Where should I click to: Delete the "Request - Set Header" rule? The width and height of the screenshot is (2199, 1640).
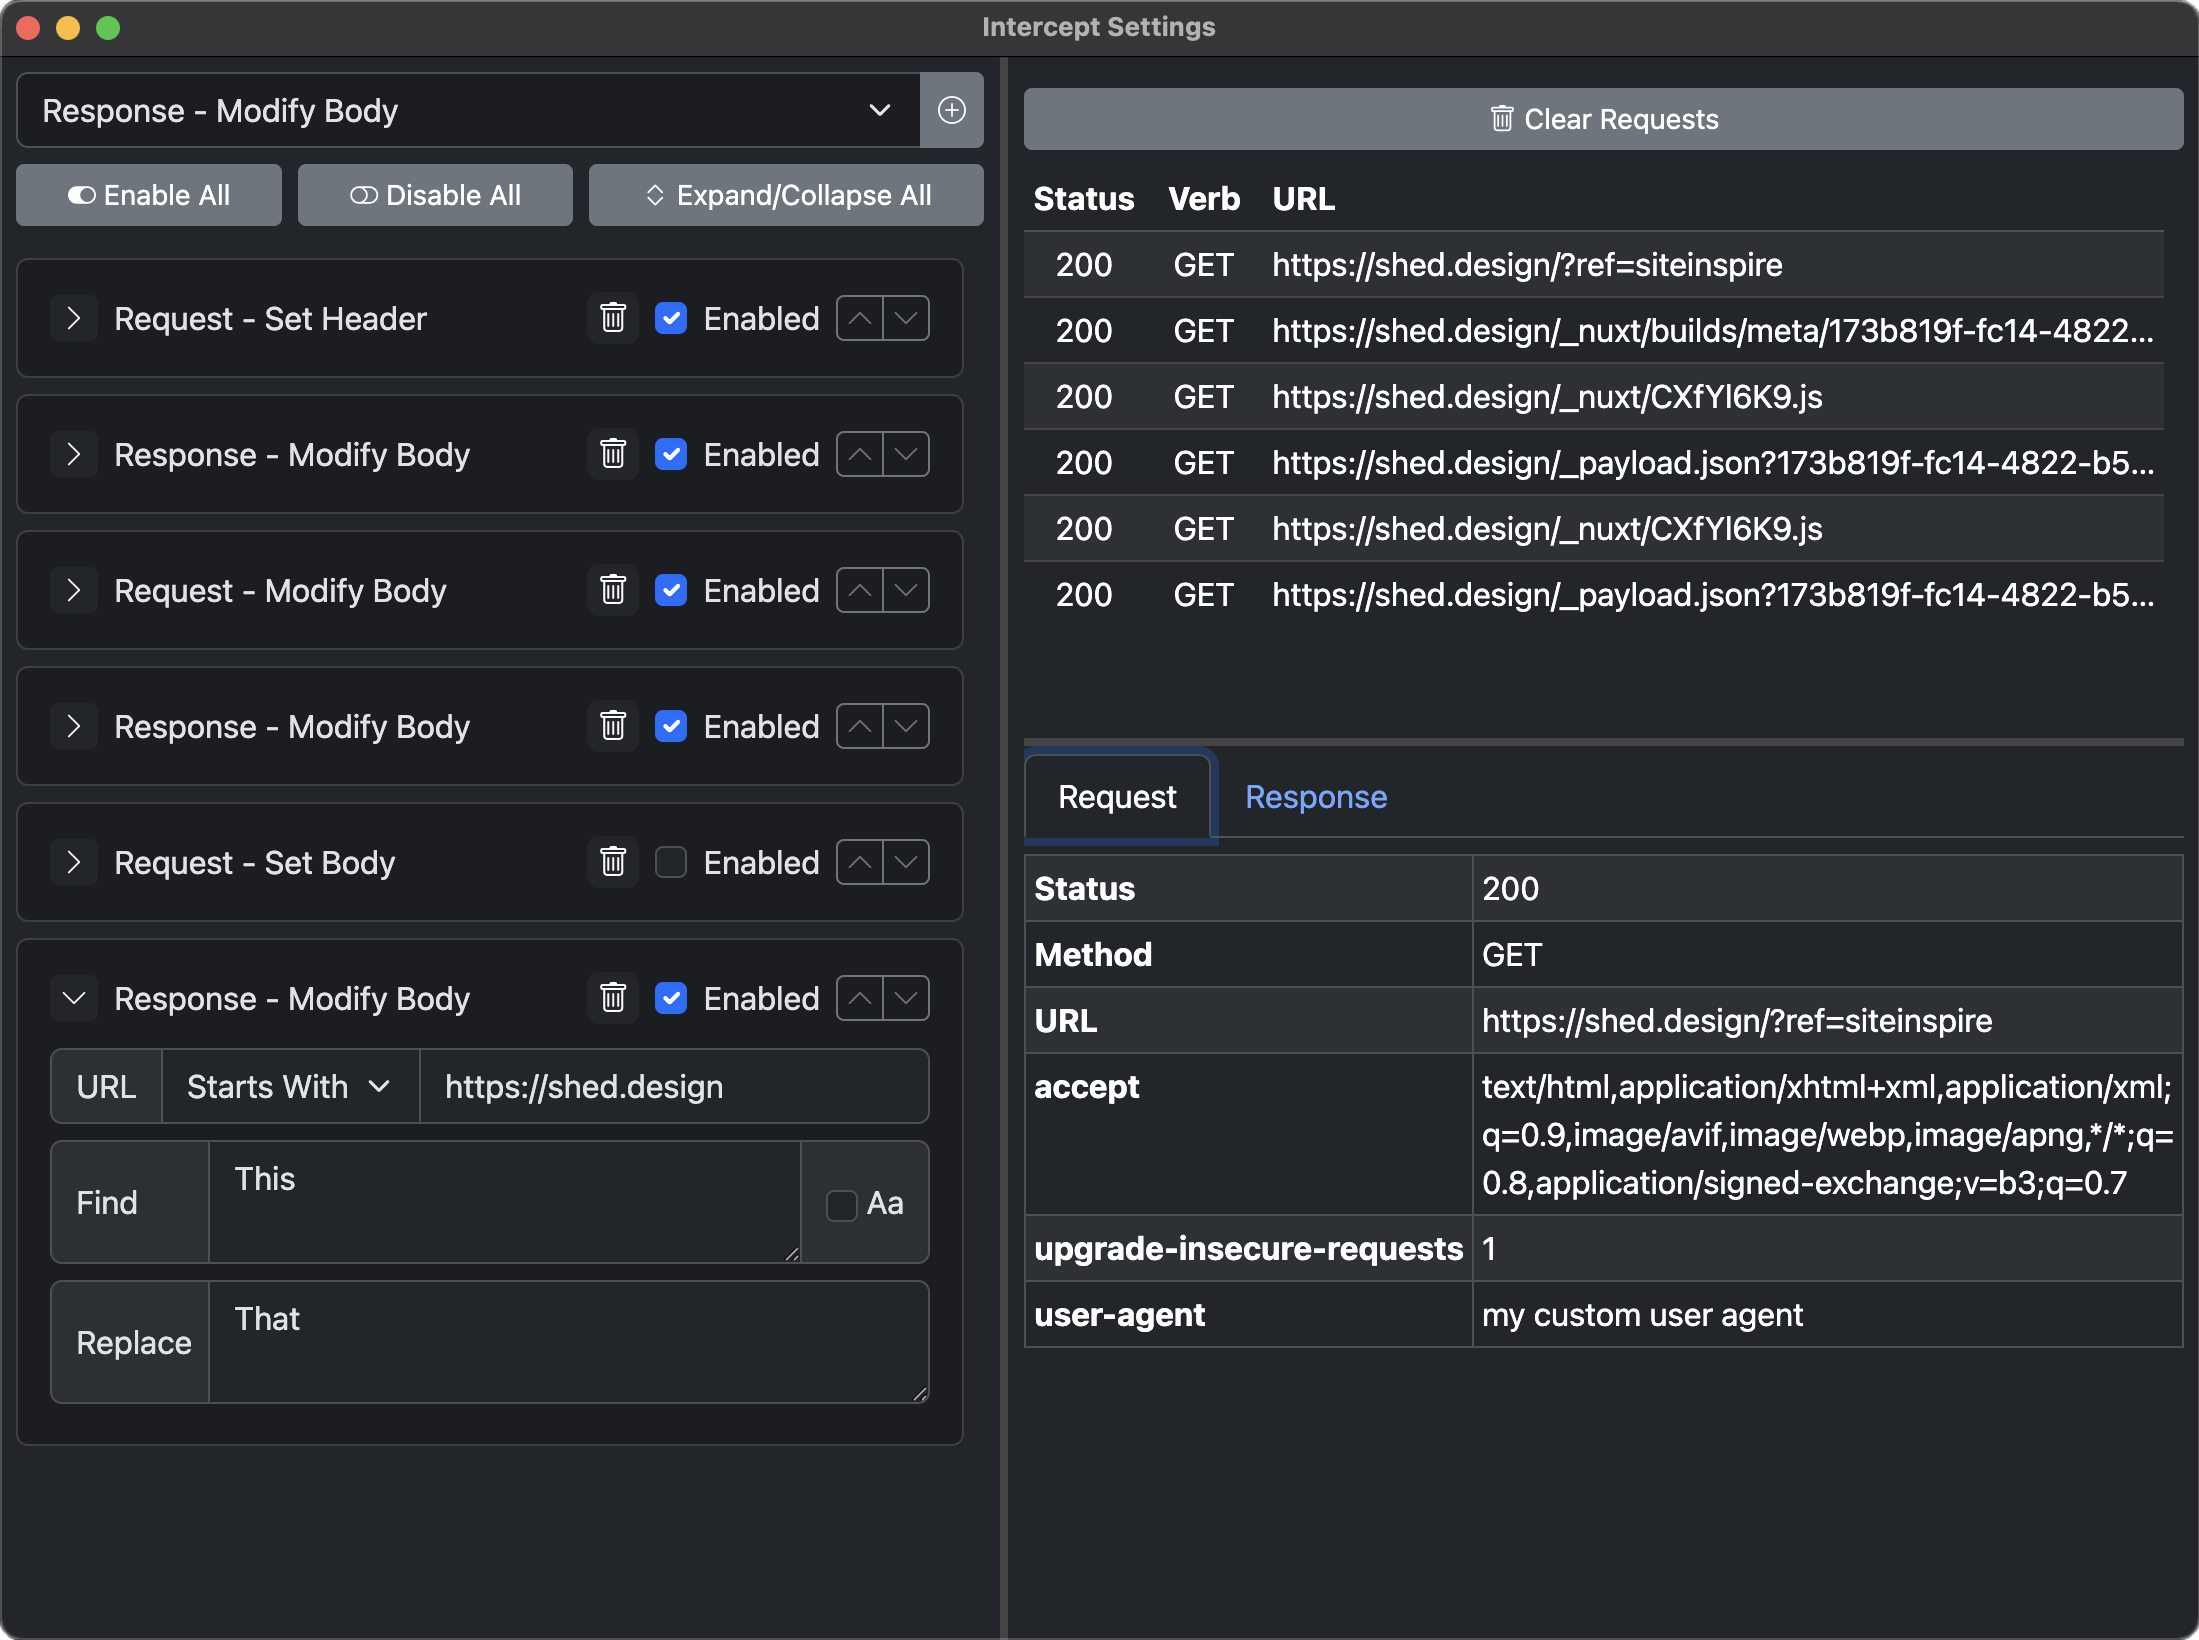click(612, 318)
